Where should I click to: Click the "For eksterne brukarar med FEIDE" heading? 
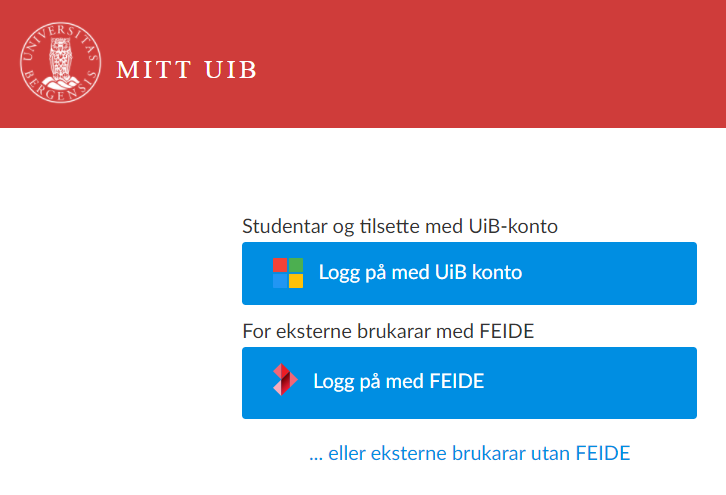pyautogui.click(x=388, y=332)
